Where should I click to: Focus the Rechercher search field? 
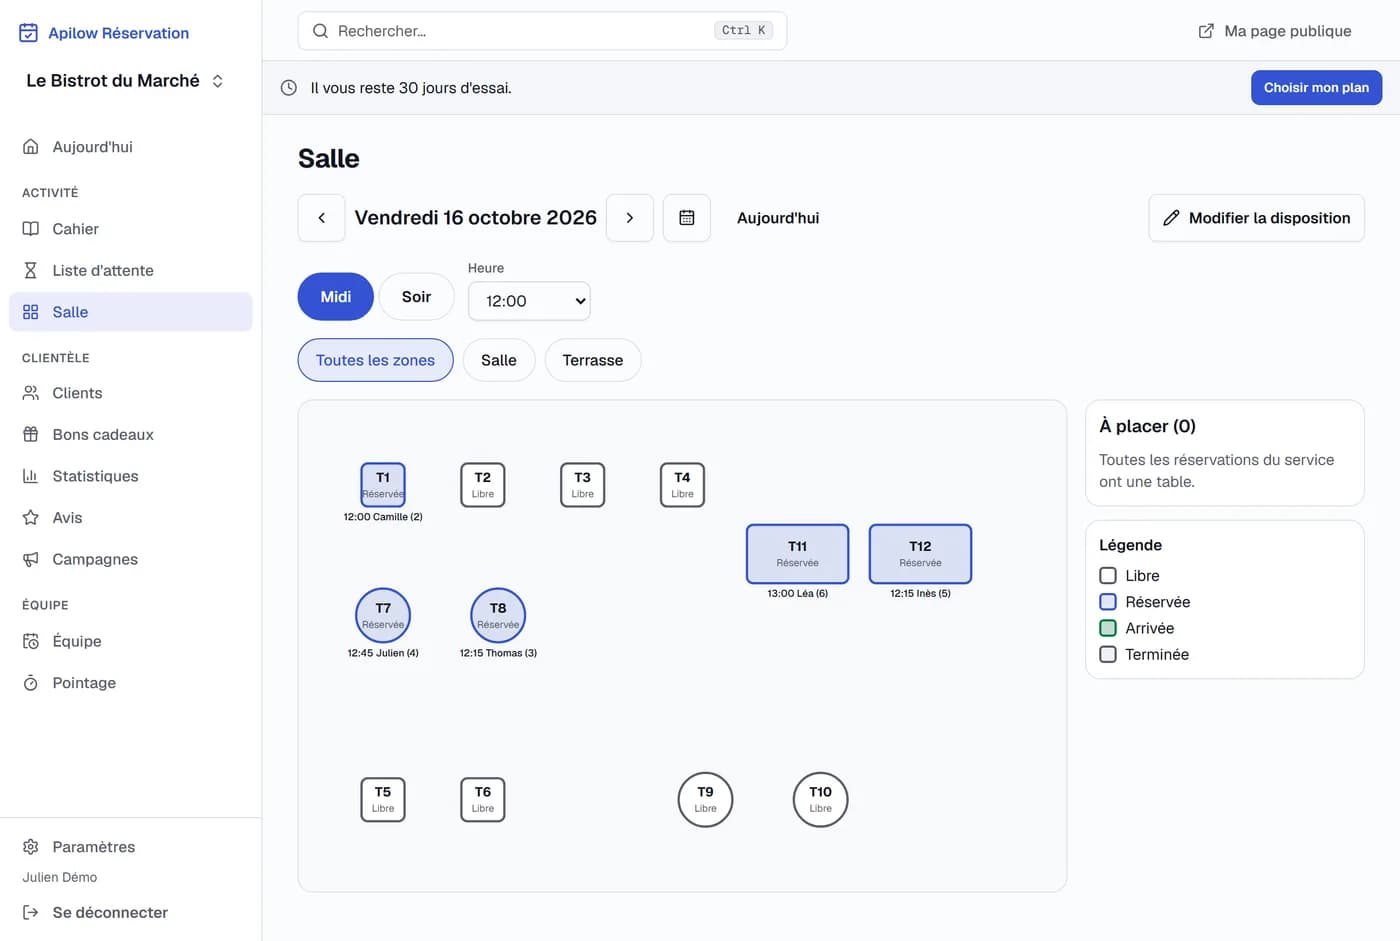(x=542, y=31)
